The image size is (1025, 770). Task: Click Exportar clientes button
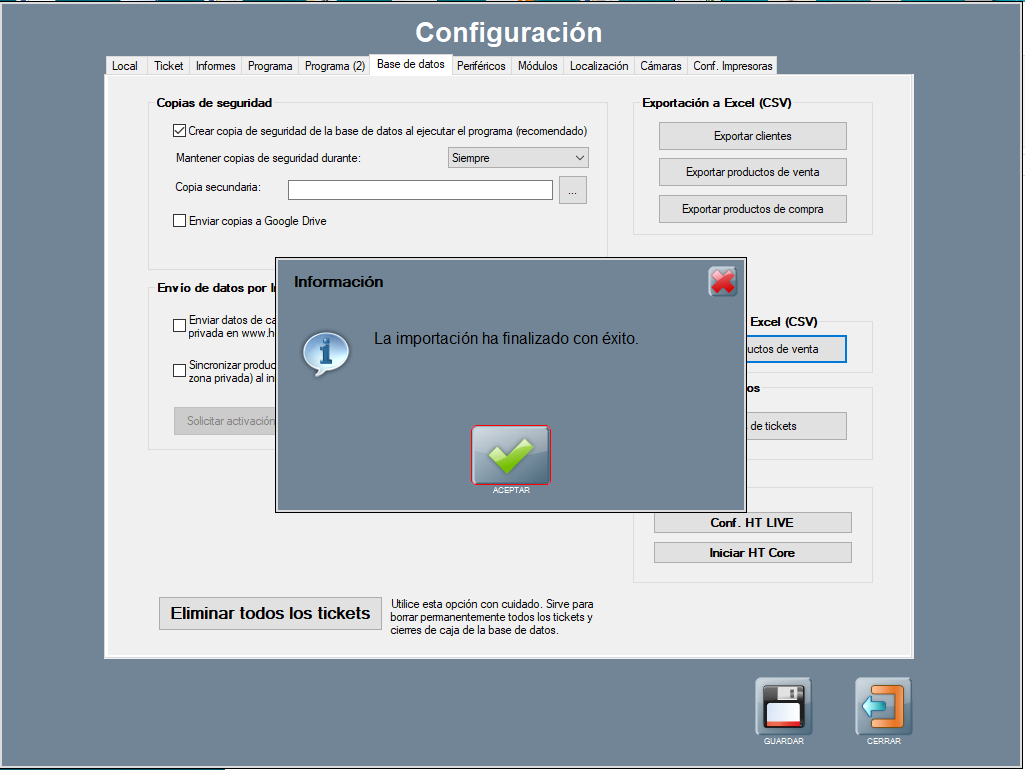click(x=752, y=136)
